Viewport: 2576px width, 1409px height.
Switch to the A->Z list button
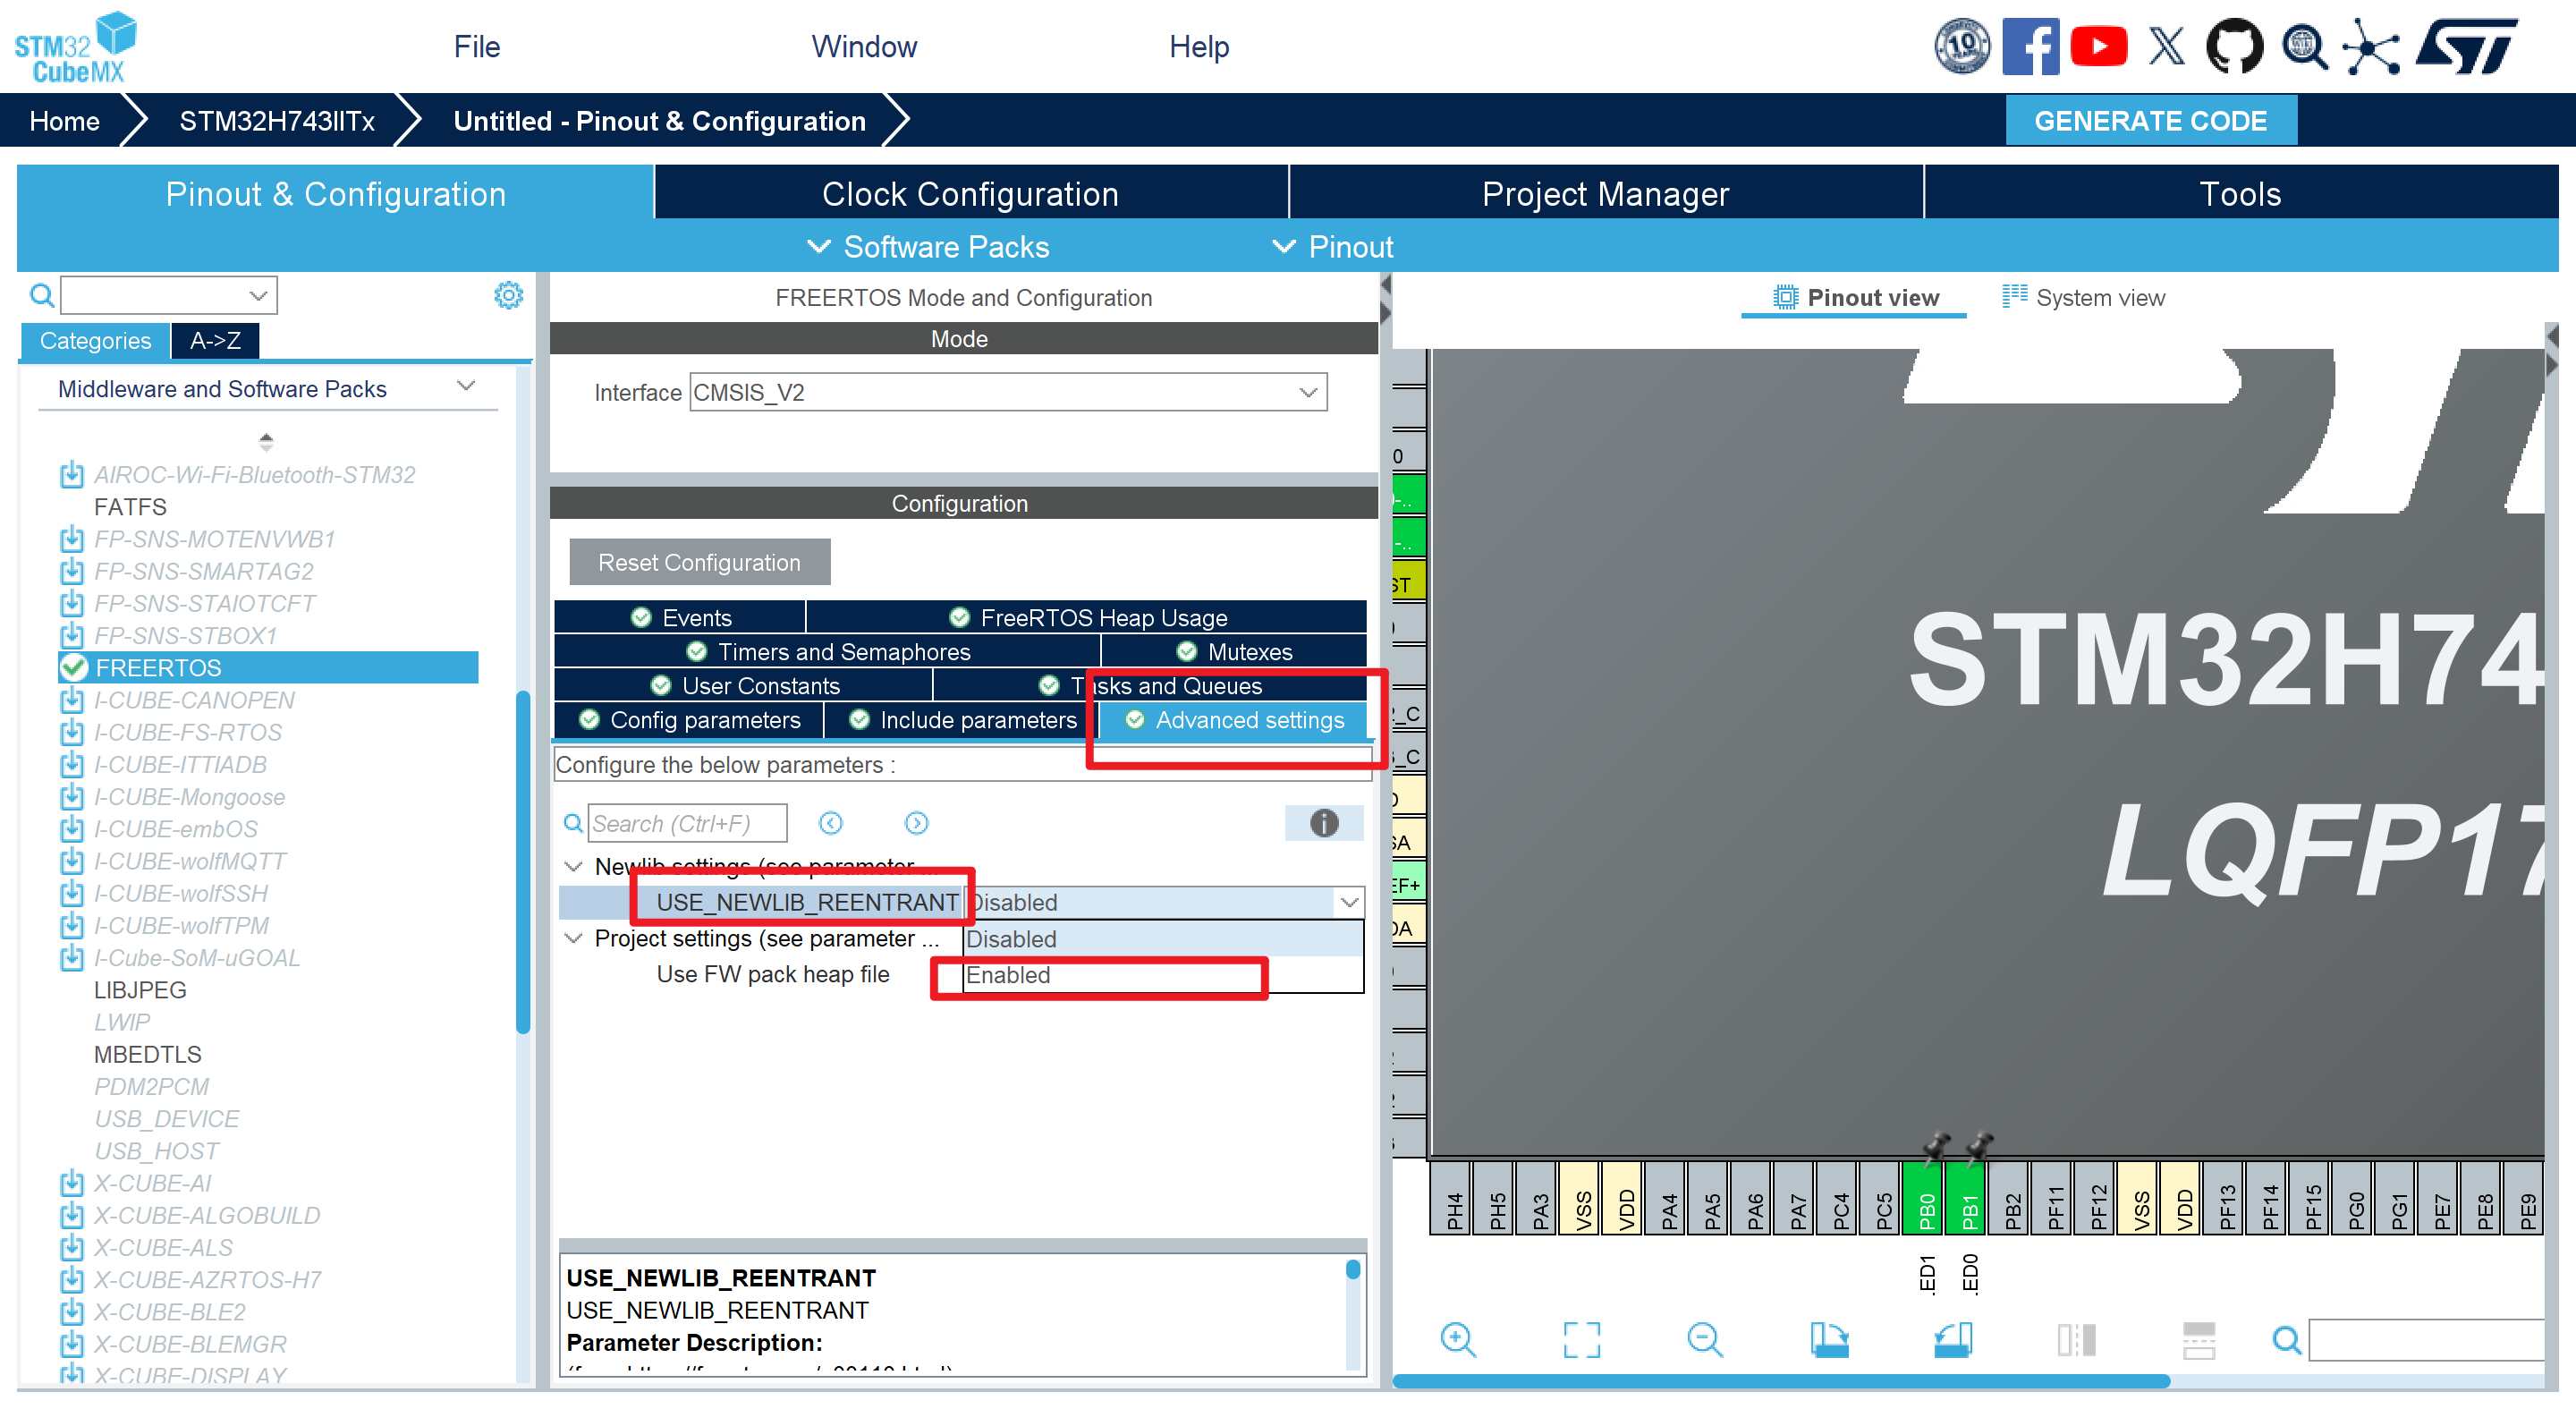point(215,340)
